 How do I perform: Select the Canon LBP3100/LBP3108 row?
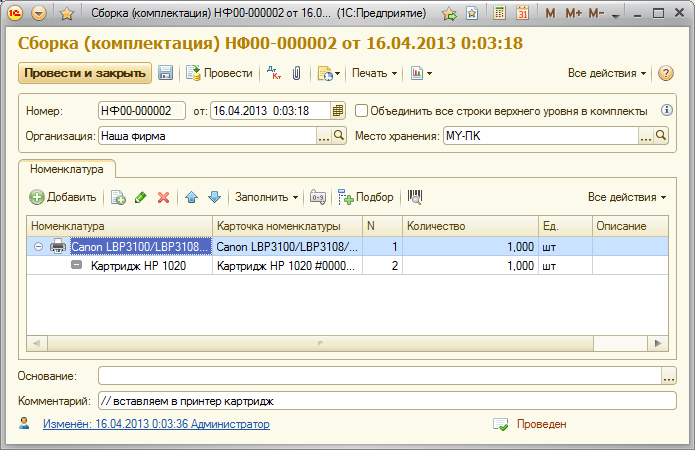tap(348, 247)
